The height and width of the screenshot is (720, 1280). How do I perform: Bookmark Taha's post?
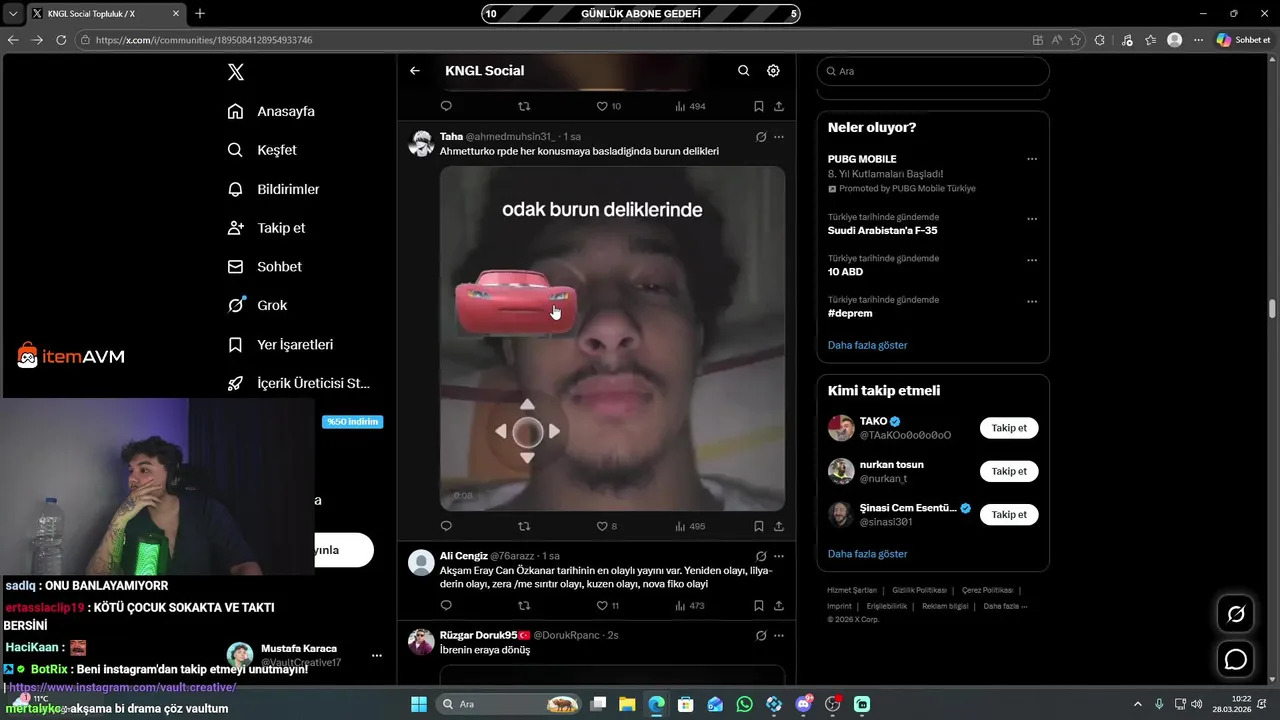point(758,526)
